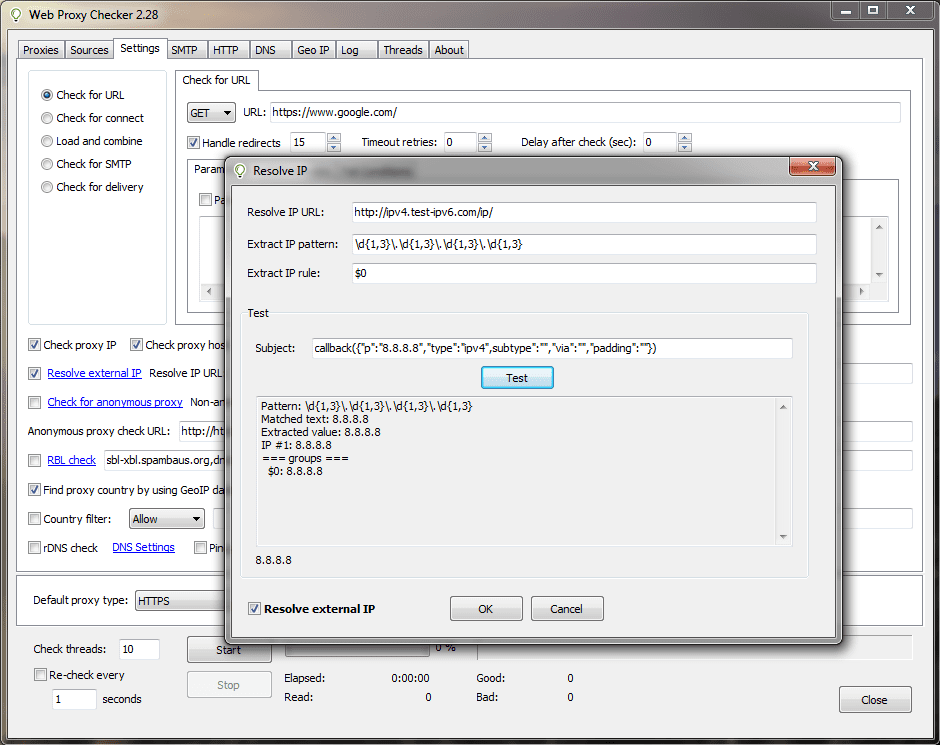Toggle the Check proxy host checkbox

136,345
